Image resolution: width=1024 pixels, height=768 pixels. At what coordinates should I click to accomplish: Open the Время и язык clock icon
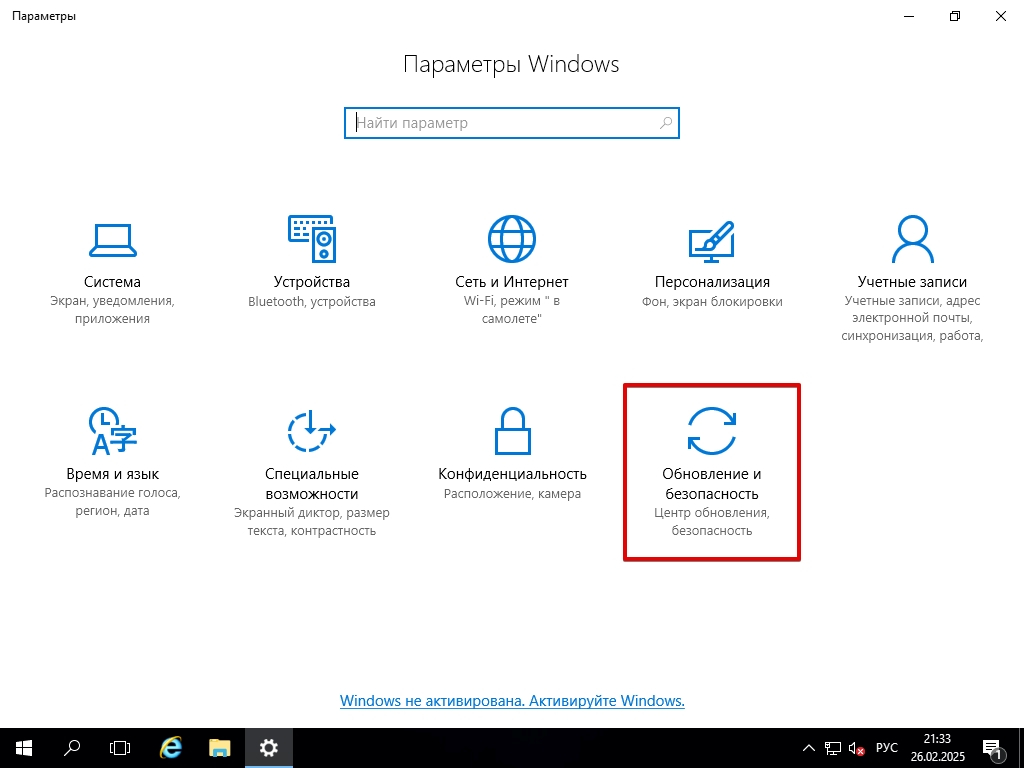(x=112, y=431)
